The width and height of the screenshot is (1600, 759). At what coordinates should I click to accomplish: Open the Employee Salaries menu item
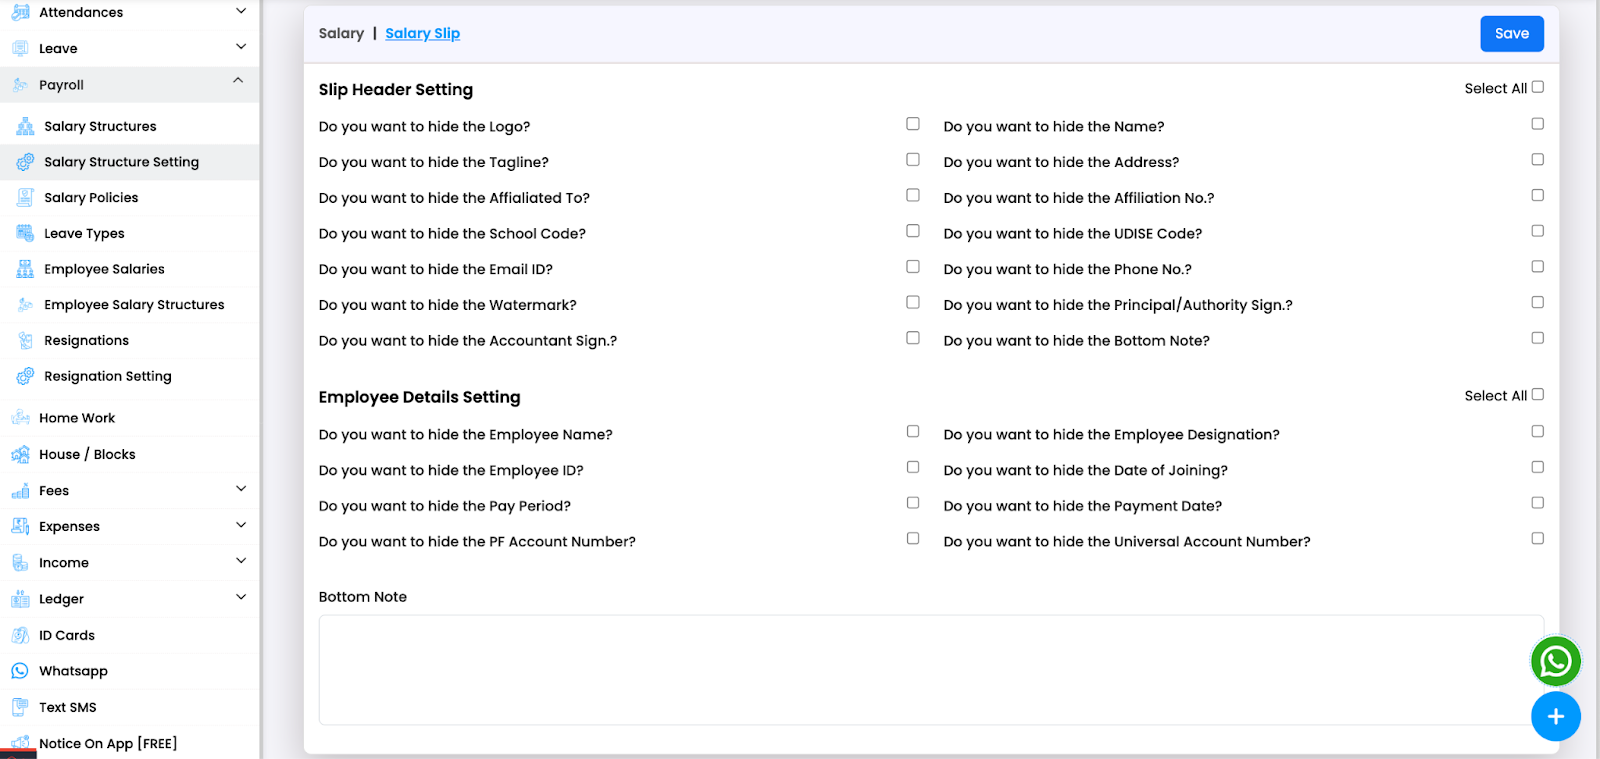click(x=104, y=269)
